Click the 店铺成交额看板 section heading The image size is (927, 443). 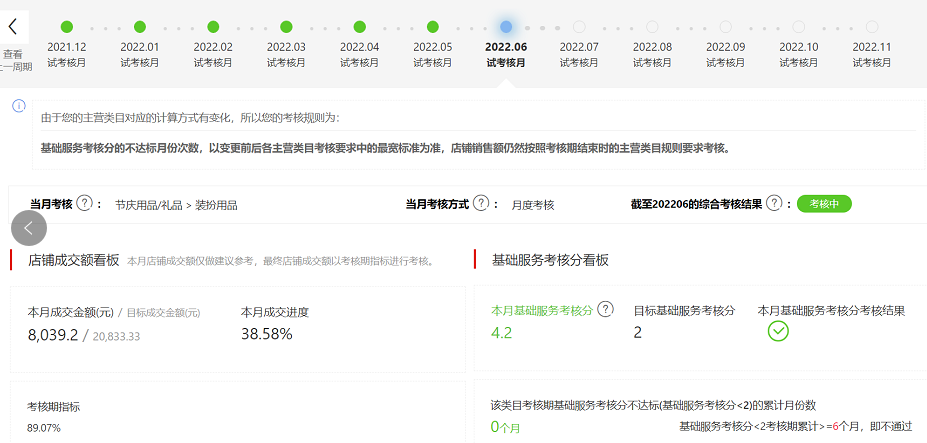click(x=74, y=260)
